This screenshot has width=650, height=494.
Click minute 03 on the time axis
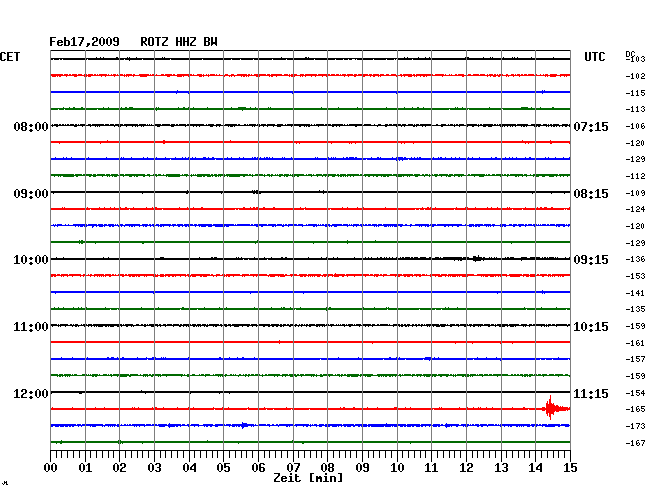point(154,468)
